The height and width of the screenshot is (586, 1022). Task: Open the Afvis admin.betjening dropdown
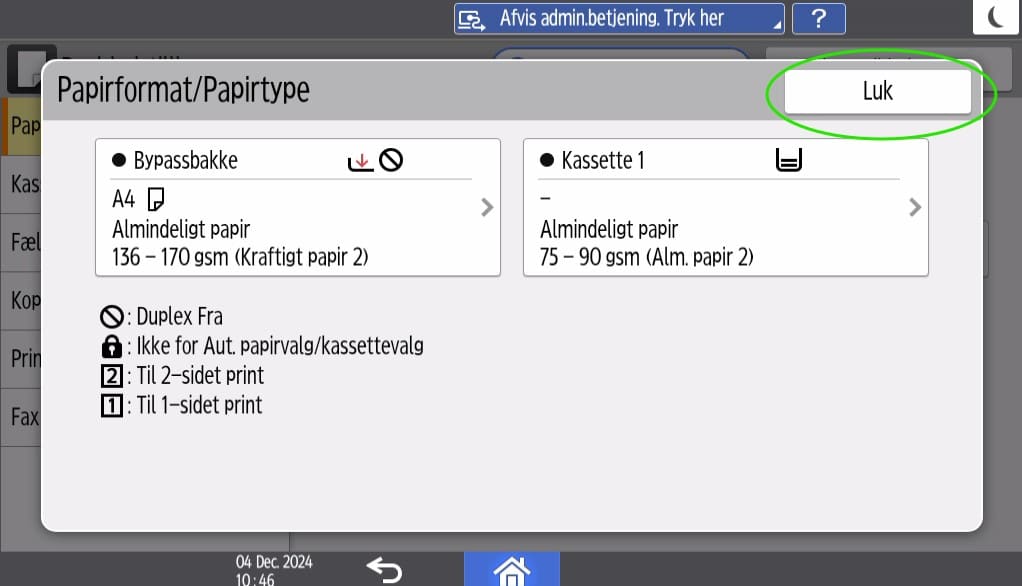coord(618,18)
